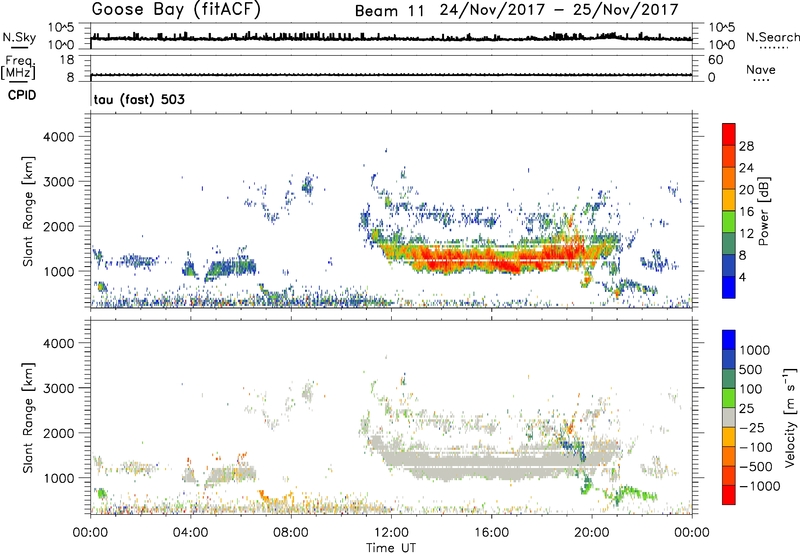
Task: Click the "24" power colorbar value
Action: click(x=746, y=168)
